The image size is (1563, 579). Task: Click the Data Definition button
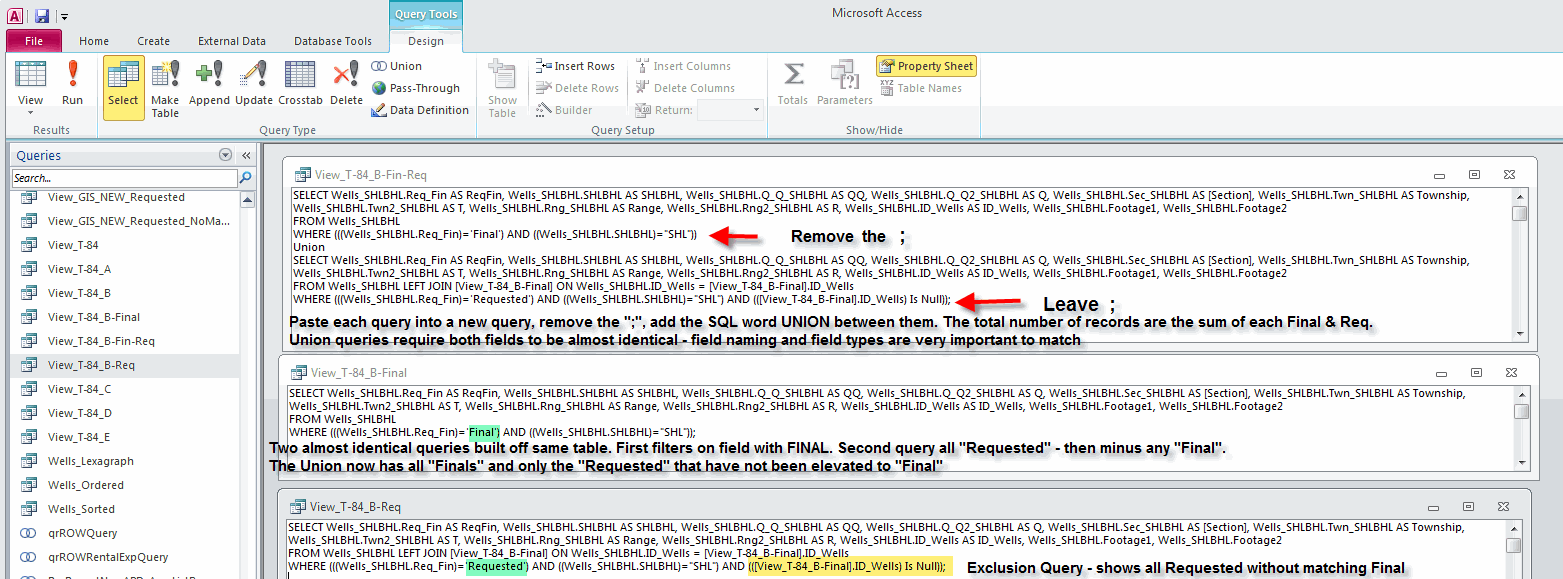[x=420, y=110]
